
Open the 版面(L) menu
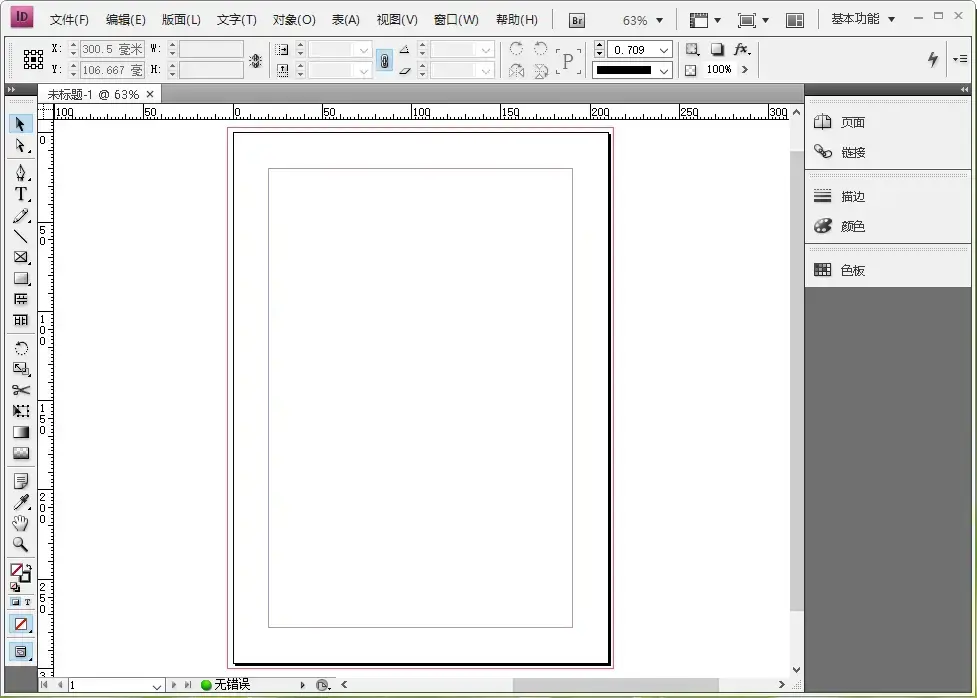click(x=181, y=20)
